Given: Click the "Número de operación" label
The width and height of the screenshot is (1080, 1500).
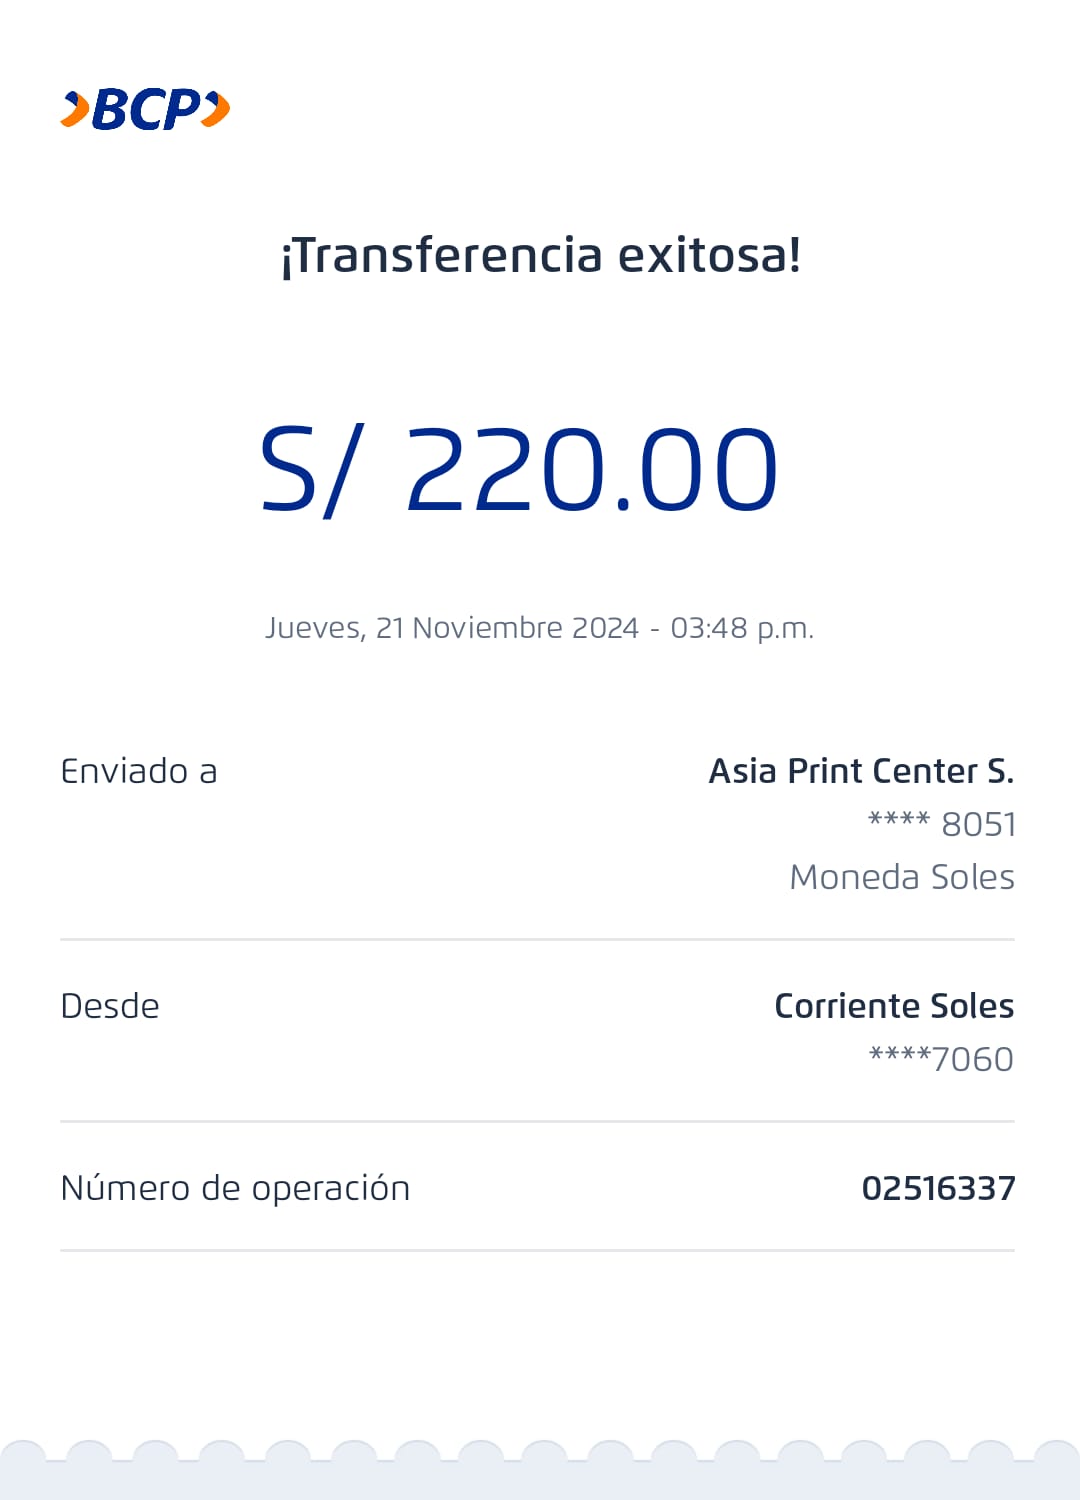Looking at the screenshot, I should point(235,1188).
